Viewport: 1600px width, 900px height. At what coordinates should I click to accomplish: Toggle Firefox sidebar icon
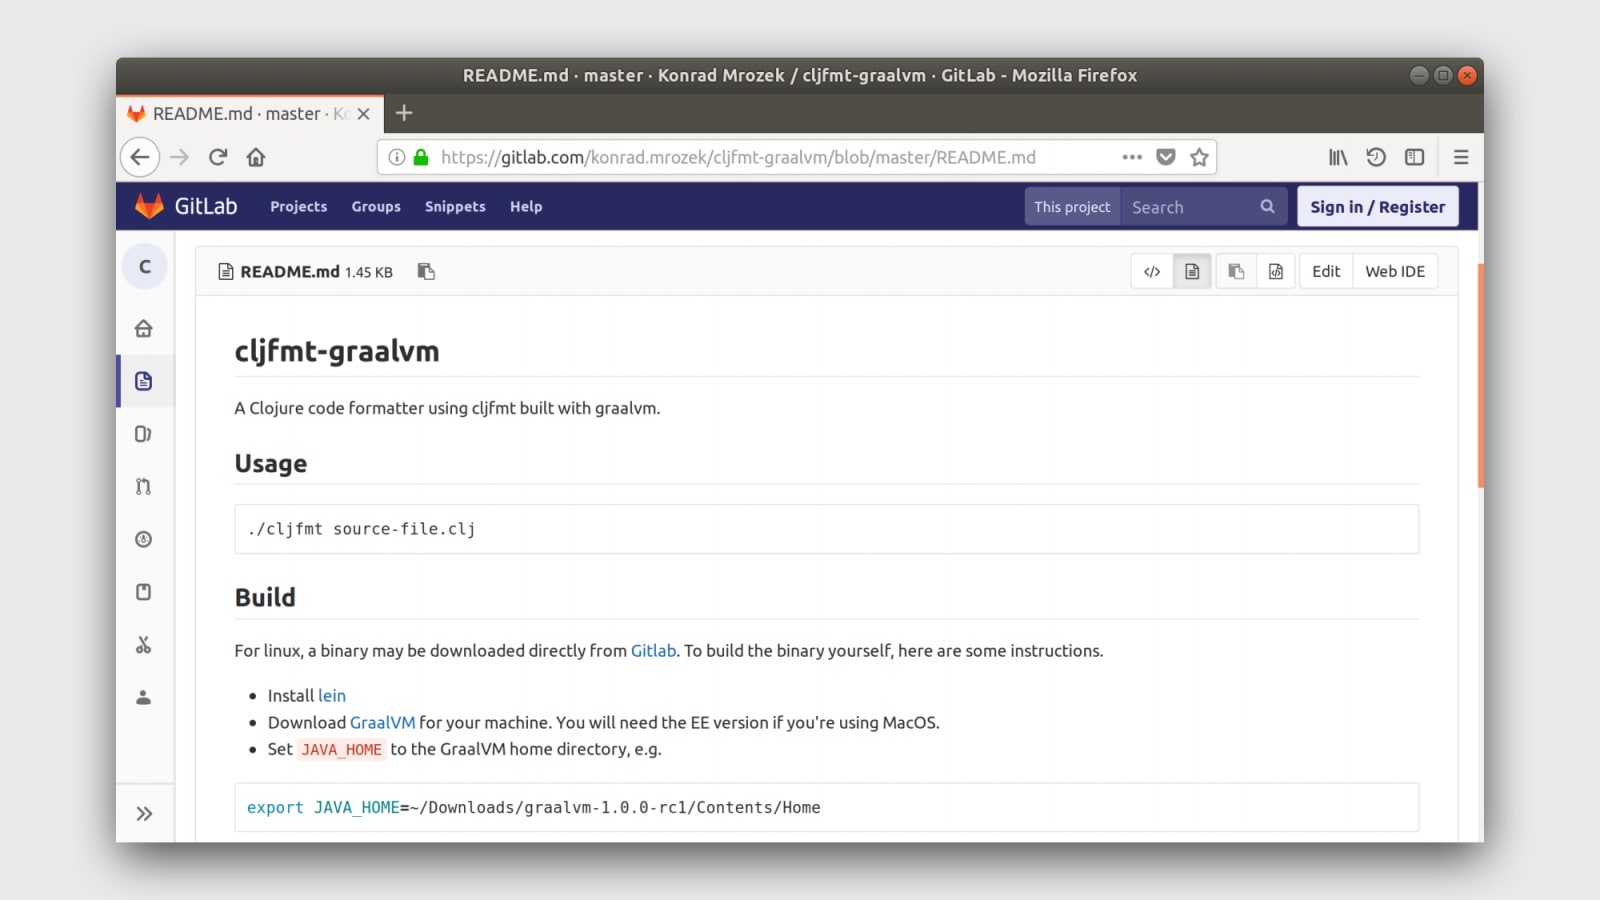pyautogui.click(x=1414, y=157)
